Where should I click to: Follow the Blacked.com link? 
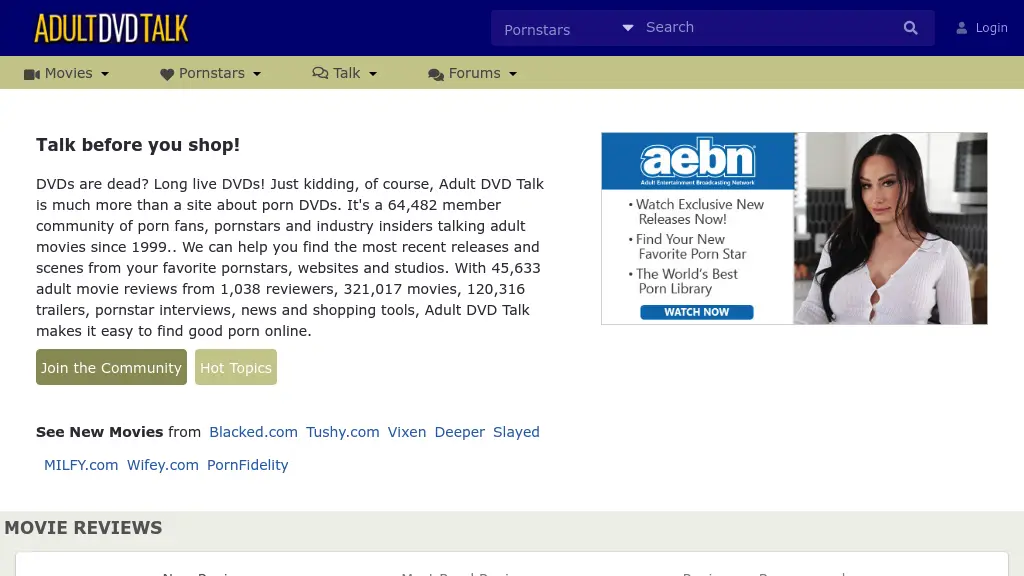[x=253, y=432]
